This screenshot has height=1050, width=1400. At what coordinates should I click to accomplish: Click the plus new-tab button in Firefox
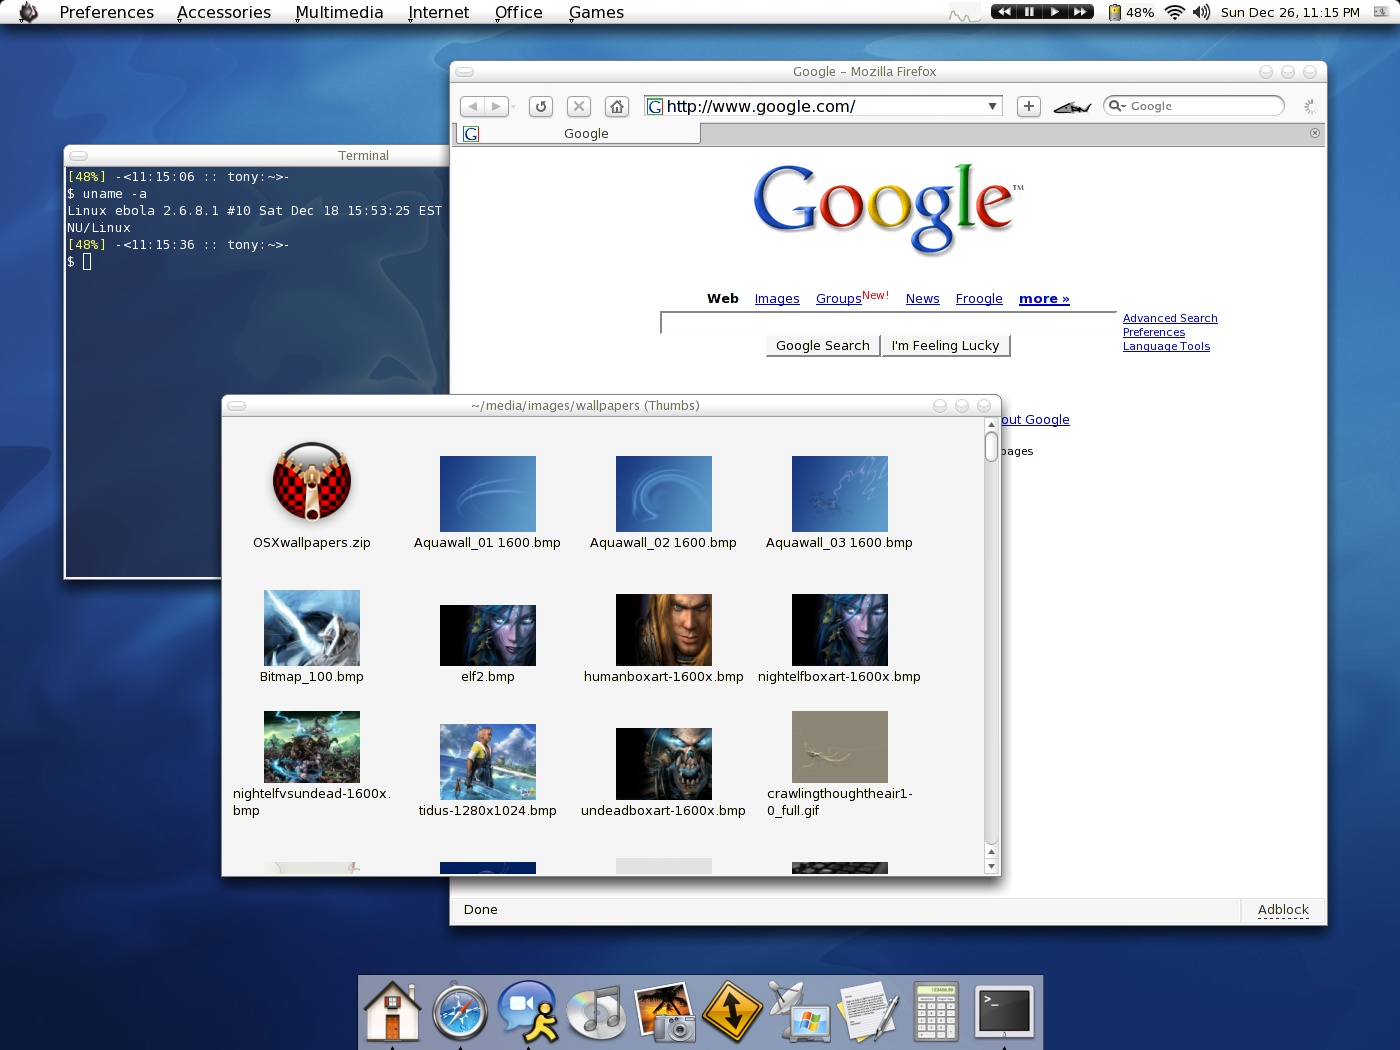1029,106
